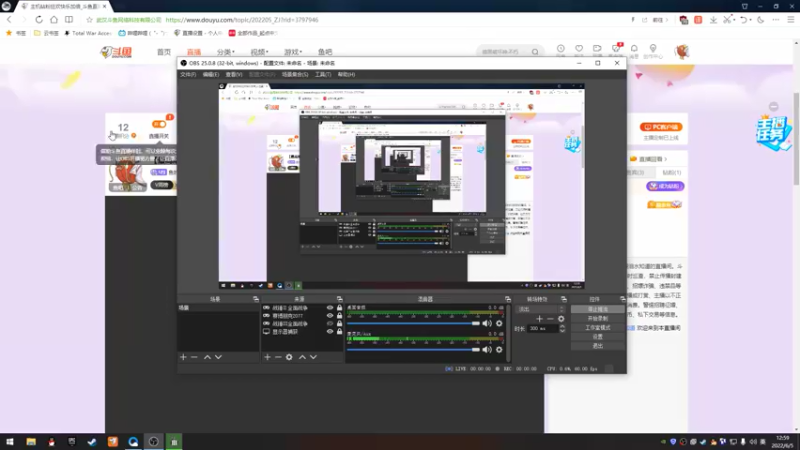This screenshot has height=450, width=800.
Task: Pop out the Scenes dock panel
Action: pyautogui.click(x=256, y=299)
